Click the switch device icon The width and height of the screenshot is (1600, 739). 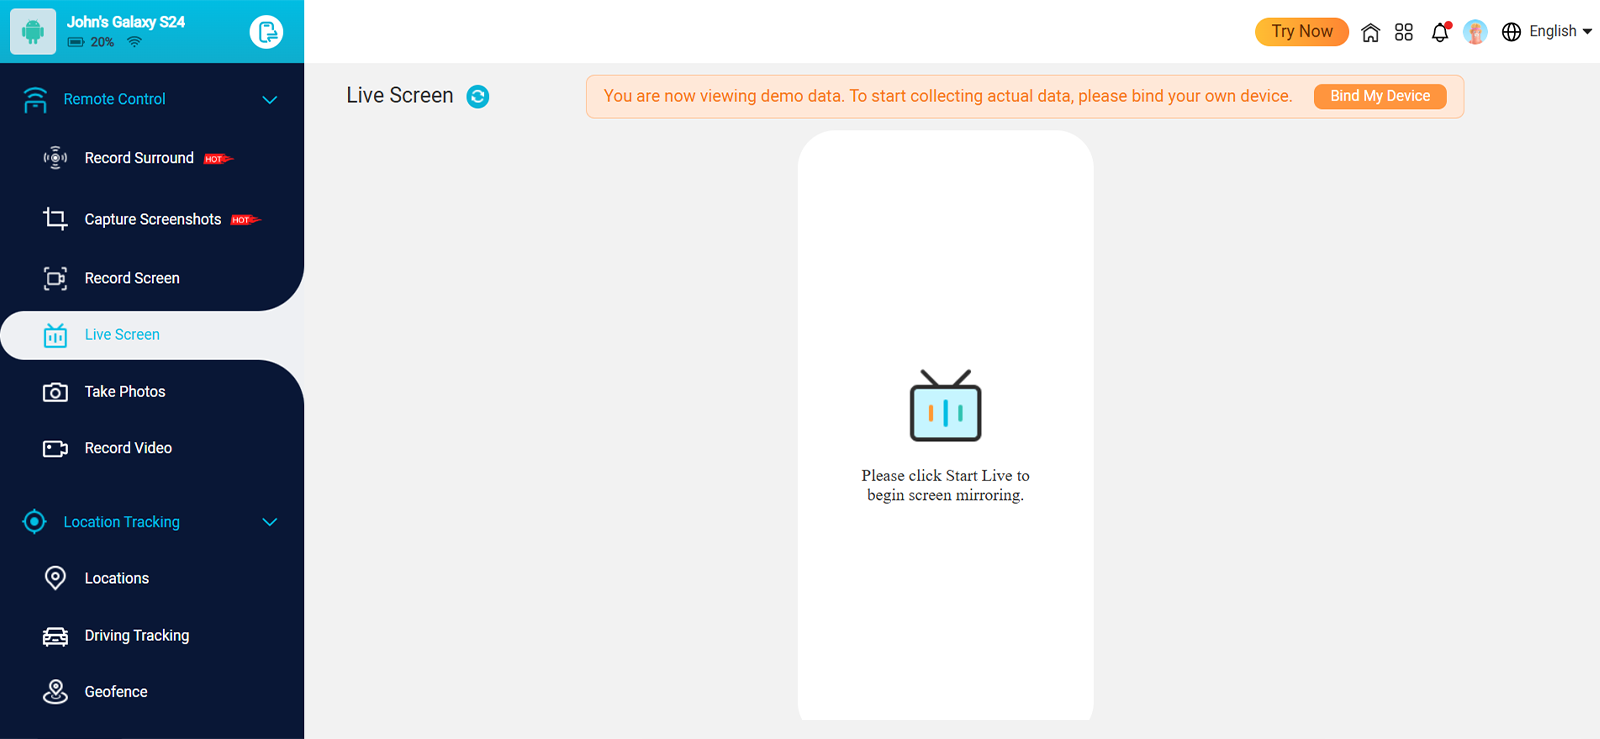tap(266, 32)
